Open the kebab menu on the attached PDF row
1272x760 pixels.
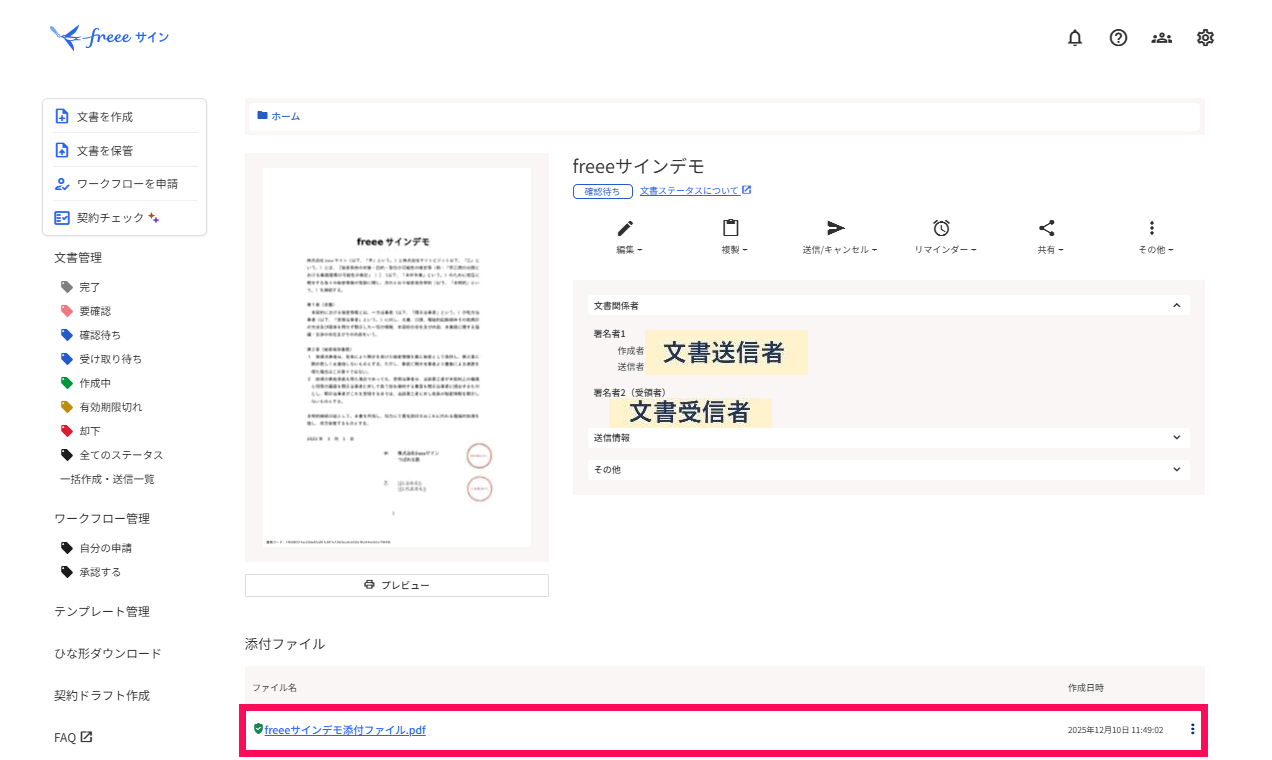[1192, 729]
